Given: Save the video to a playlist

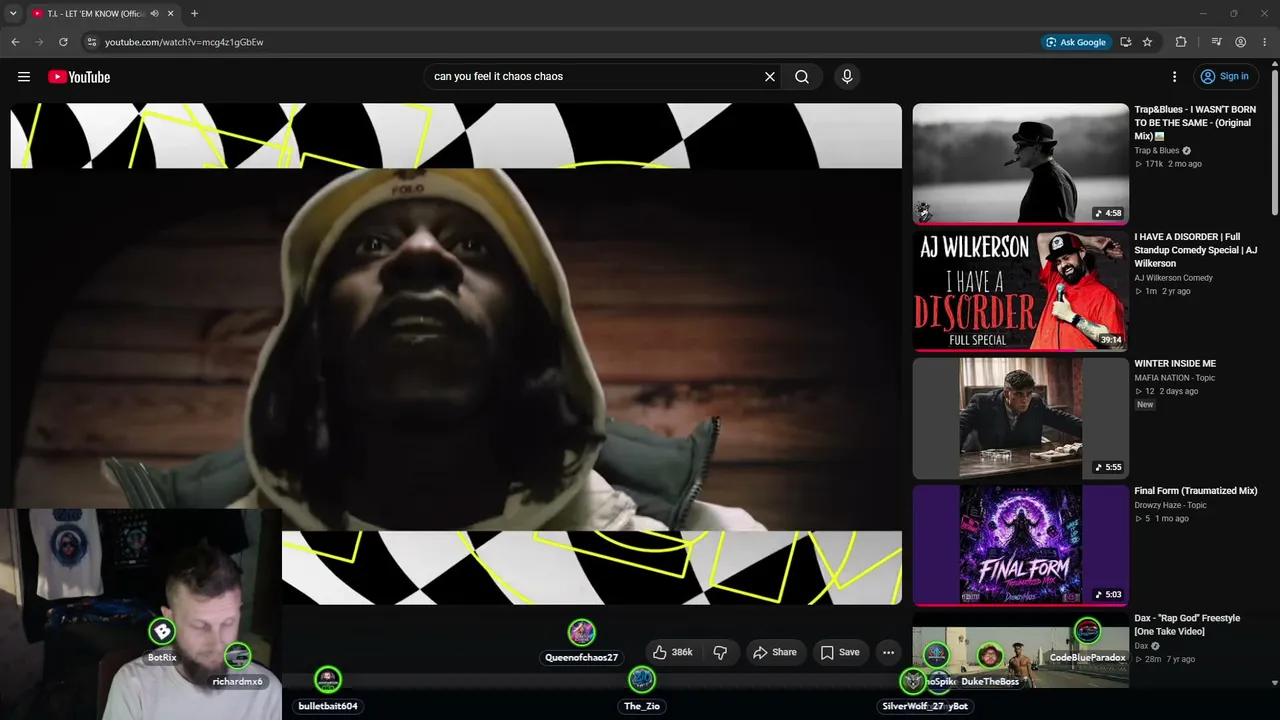Looking at the screenshot, I should click(x=840, y=652).
